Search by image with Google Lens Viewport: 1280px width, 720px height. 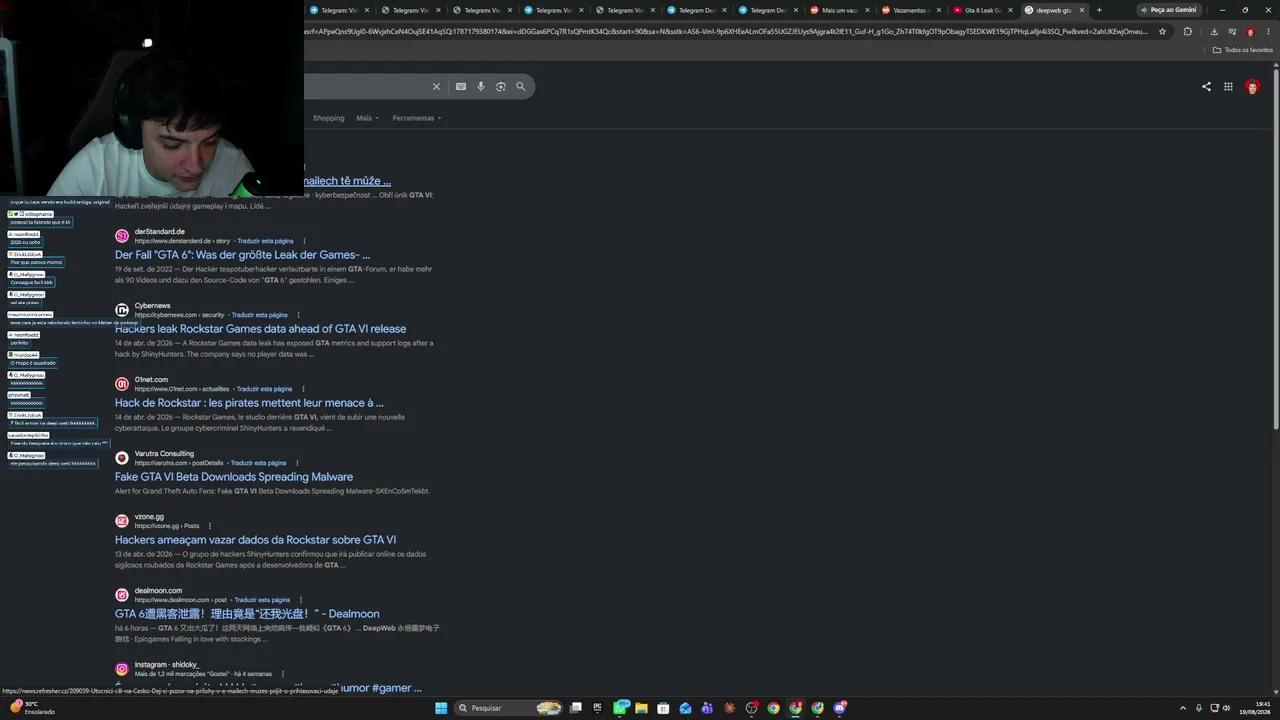501,87
